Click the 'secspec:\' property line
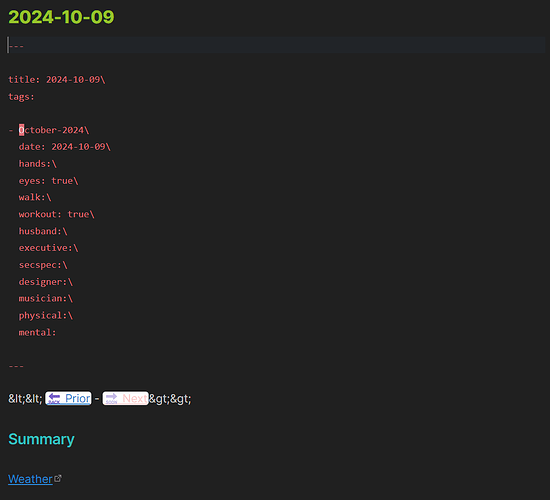Viewport: 550px width, 500px height. [x=43, y=265]
